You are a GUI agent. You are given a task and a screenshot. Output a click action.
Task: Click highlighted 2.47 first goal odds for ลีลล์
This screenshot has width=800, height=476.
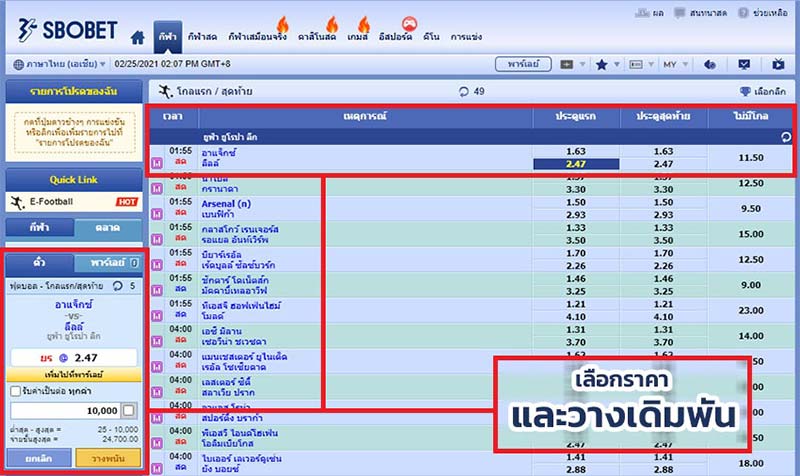coord(576,164)
